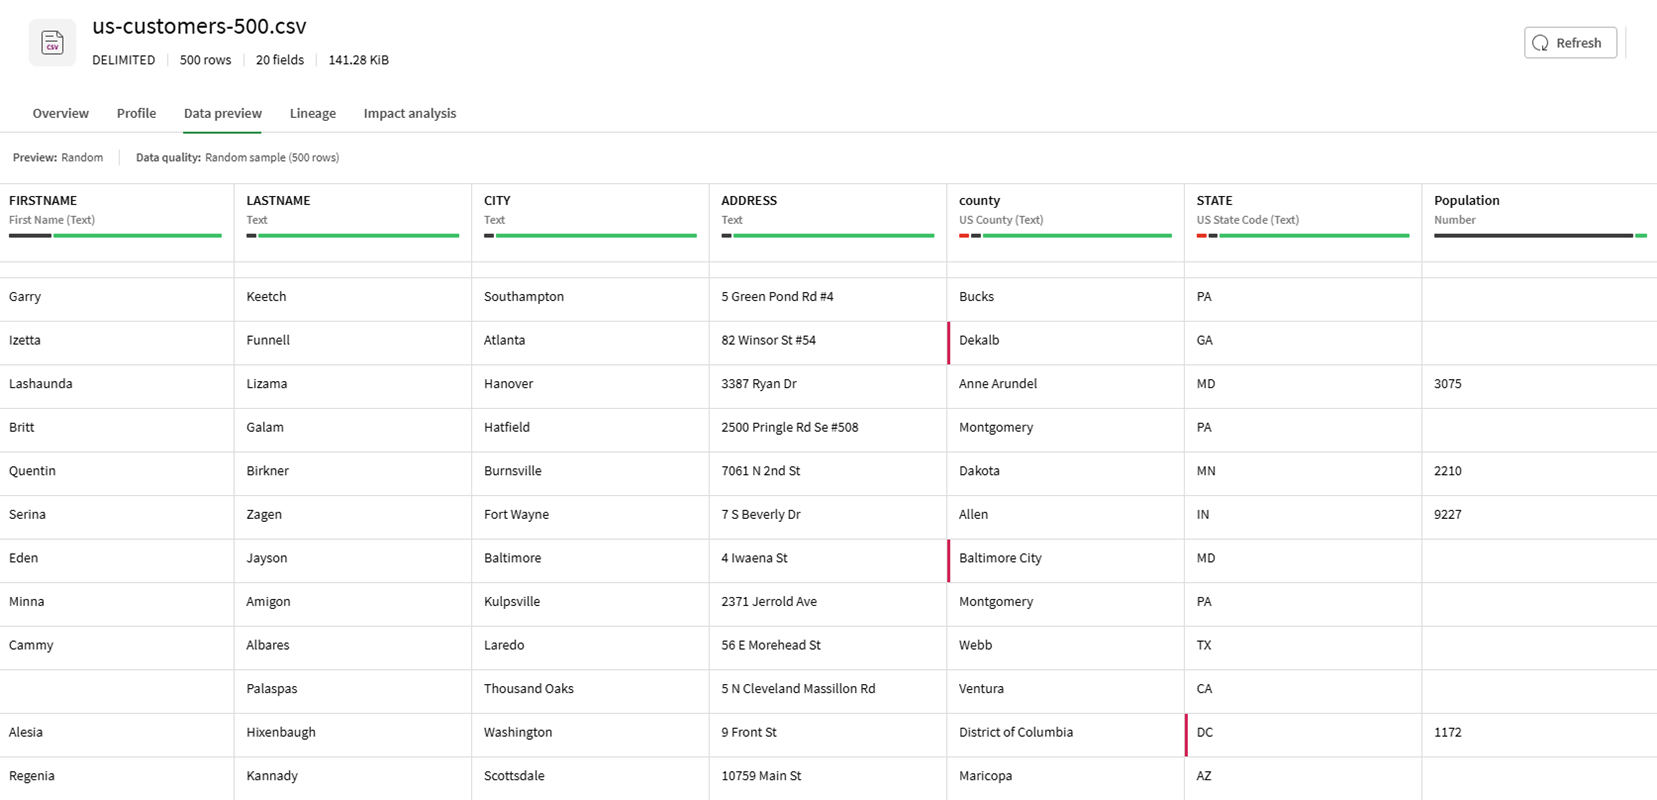Click the Population column header
1657x800 pixels.
click(1466, 201)
